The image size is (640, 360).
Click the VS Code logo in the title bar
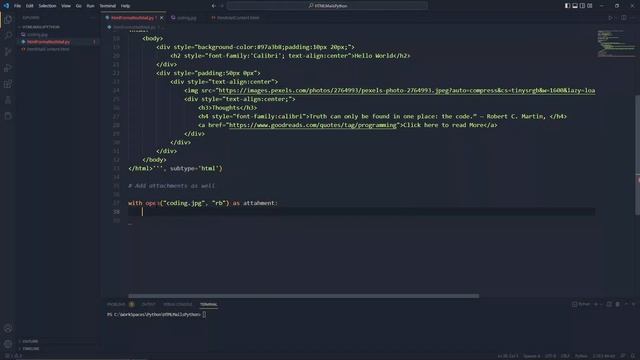(x=6, y=6)
